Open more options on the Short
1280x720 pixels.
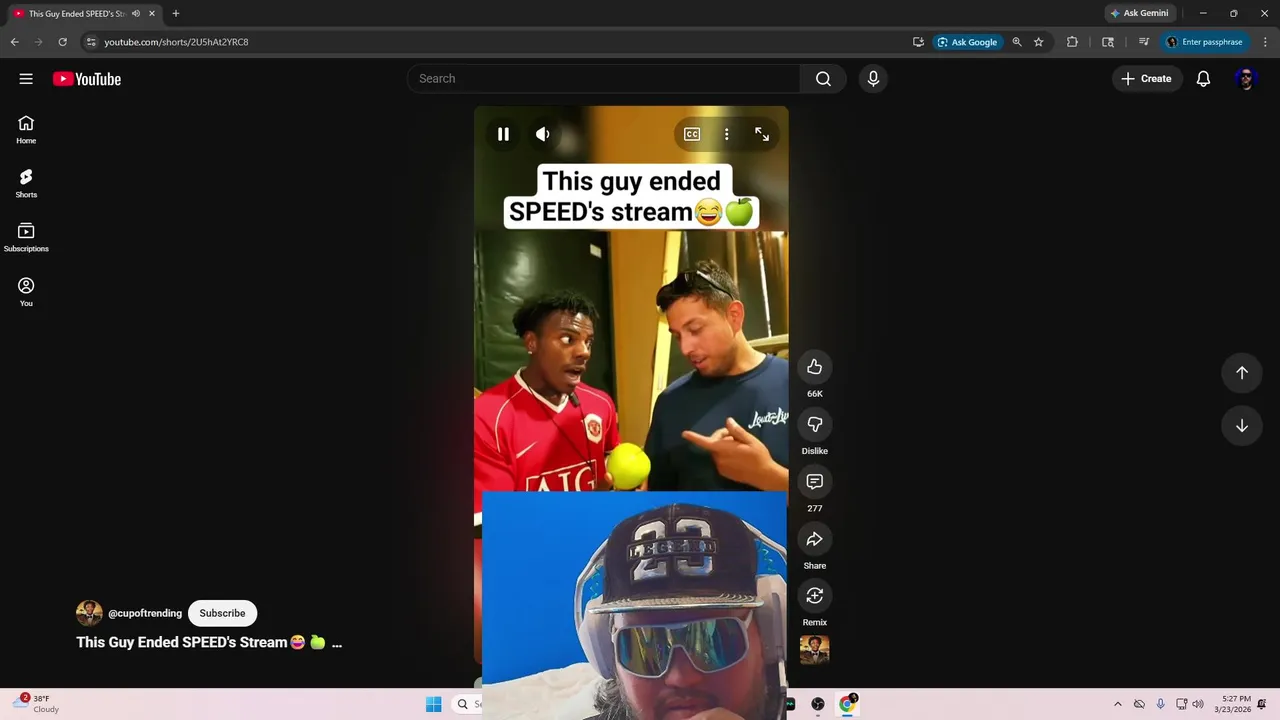[x=727, y=134]
